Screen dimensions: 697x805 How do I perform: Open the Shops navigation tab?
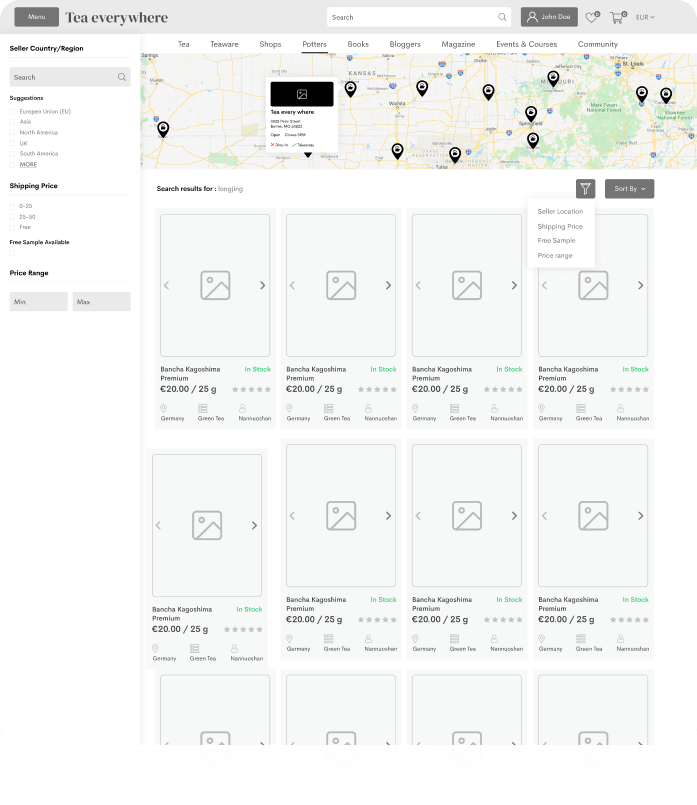[x=270, y=44]
